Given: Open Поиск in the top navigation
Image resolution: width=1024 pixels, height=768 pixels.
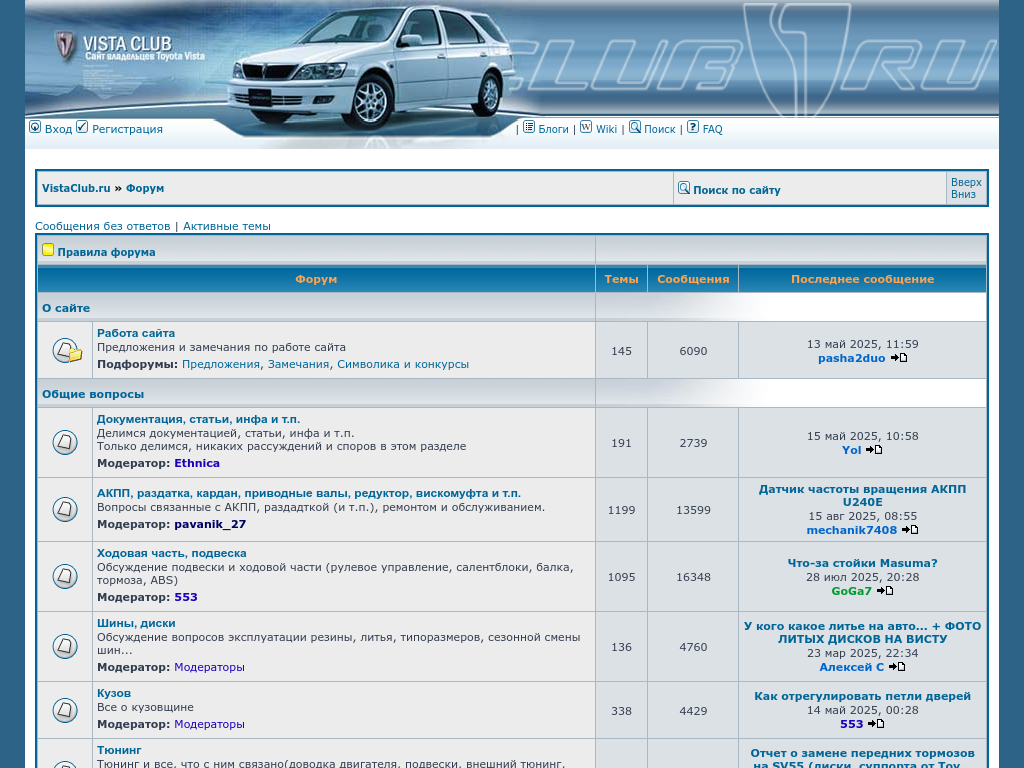Looking at the screenshot, I should point(660,129).
